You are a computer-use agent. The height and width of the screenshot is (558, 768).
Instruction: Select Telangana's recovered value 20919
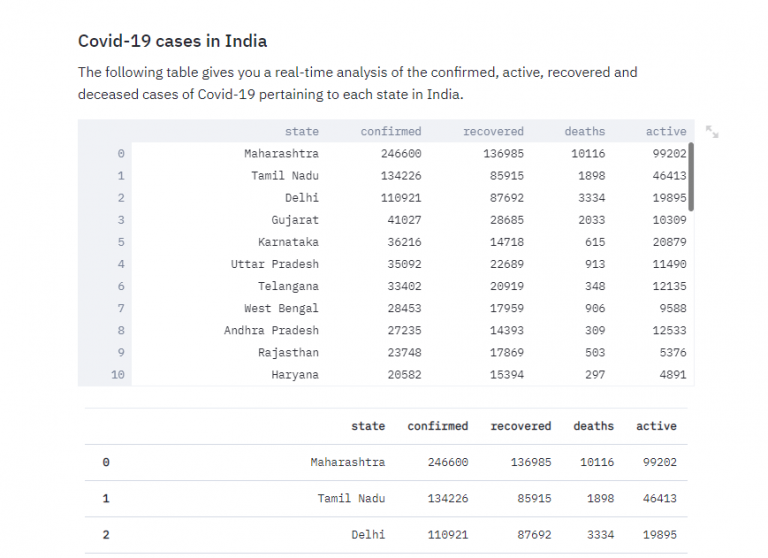pos(506,286)
